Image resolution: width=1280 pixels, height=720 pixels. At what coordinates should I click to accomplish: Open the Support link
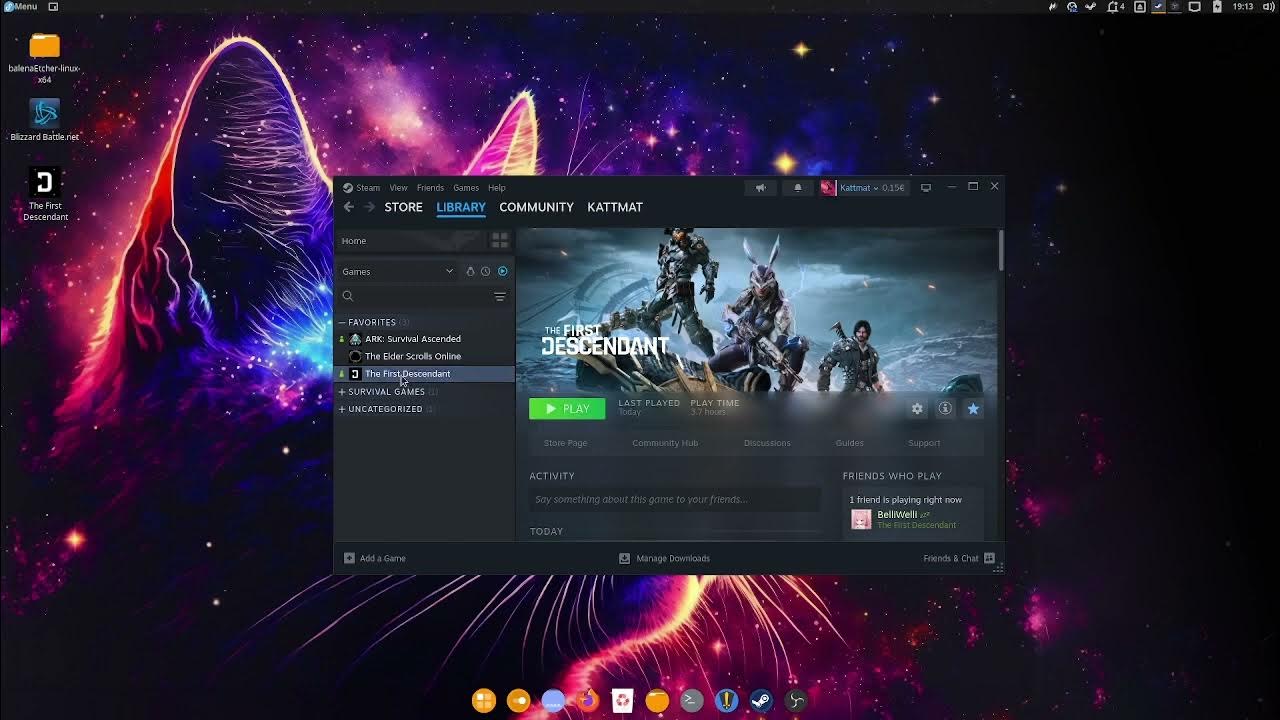(924, 443)
